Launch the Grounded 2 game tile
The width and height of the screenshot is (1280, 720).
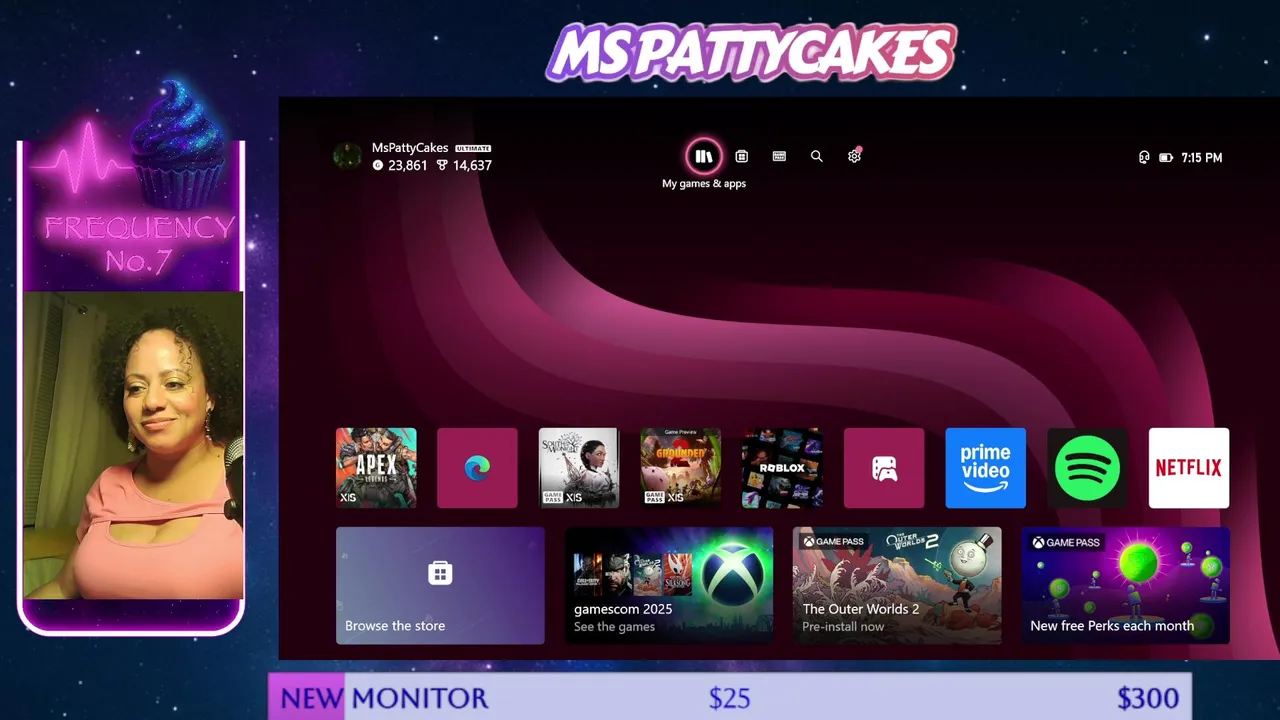tap(681, 468)
